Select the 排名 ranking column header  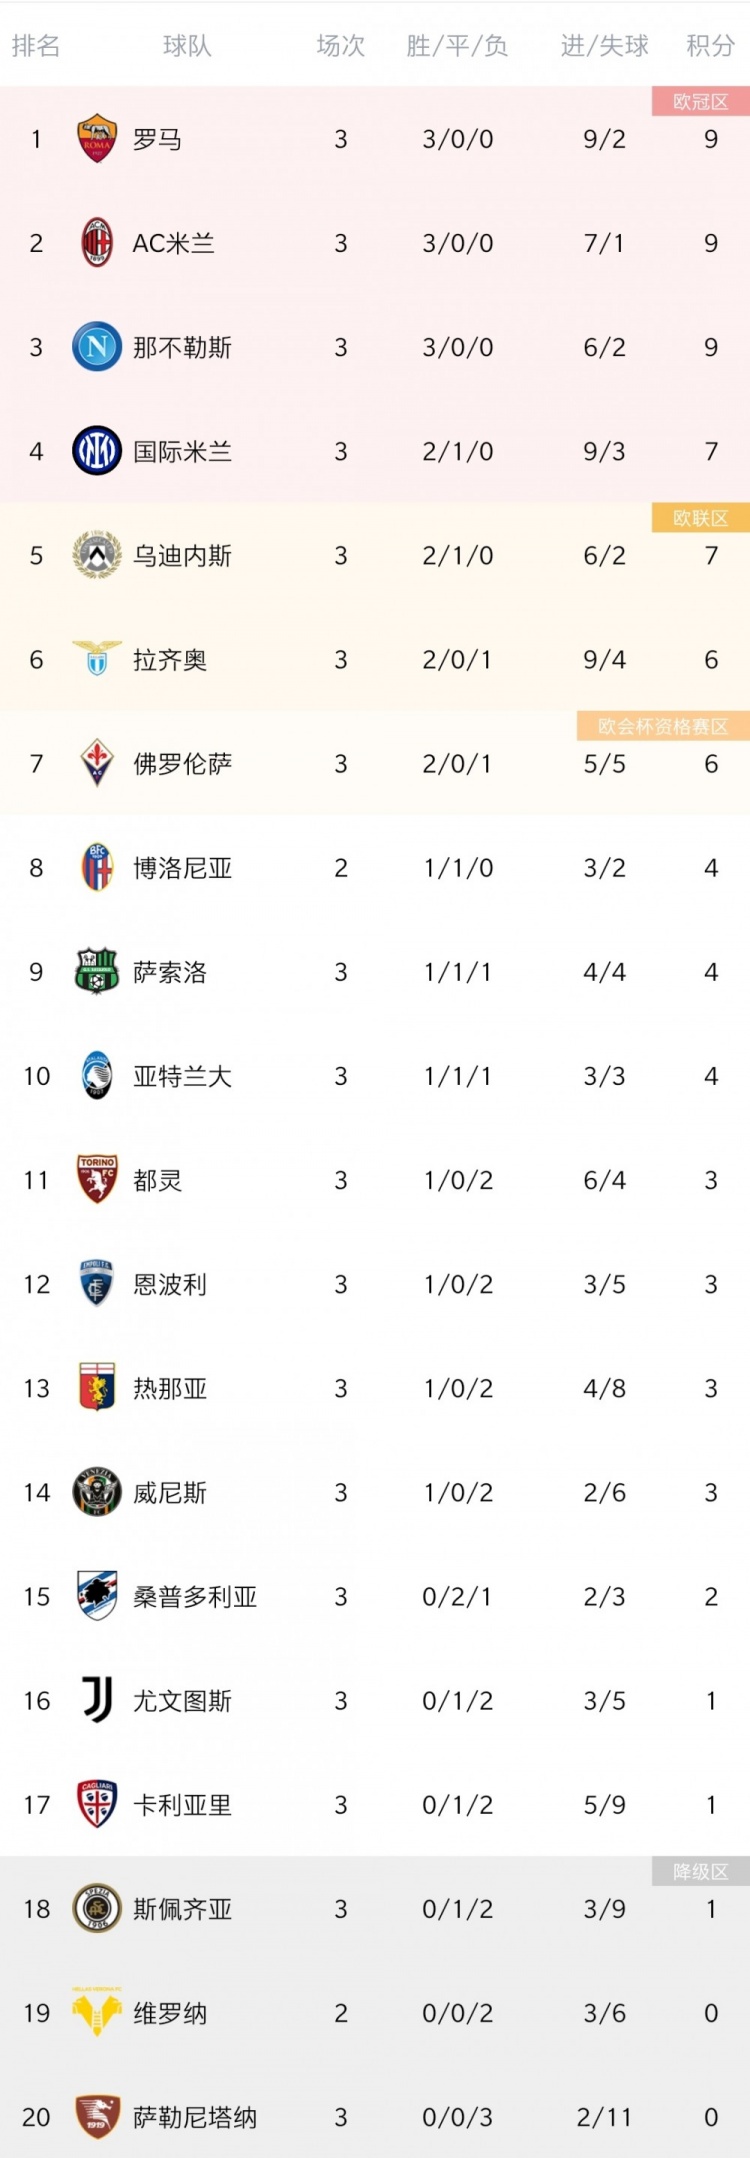(x=36, y=46)
